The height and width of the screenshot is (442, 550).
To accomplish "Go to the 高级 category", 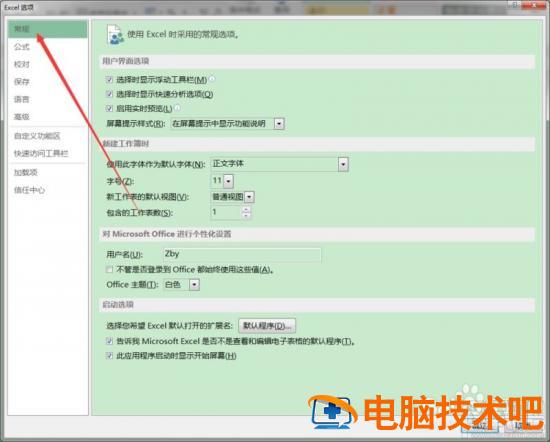I will [x=47, y=116].
